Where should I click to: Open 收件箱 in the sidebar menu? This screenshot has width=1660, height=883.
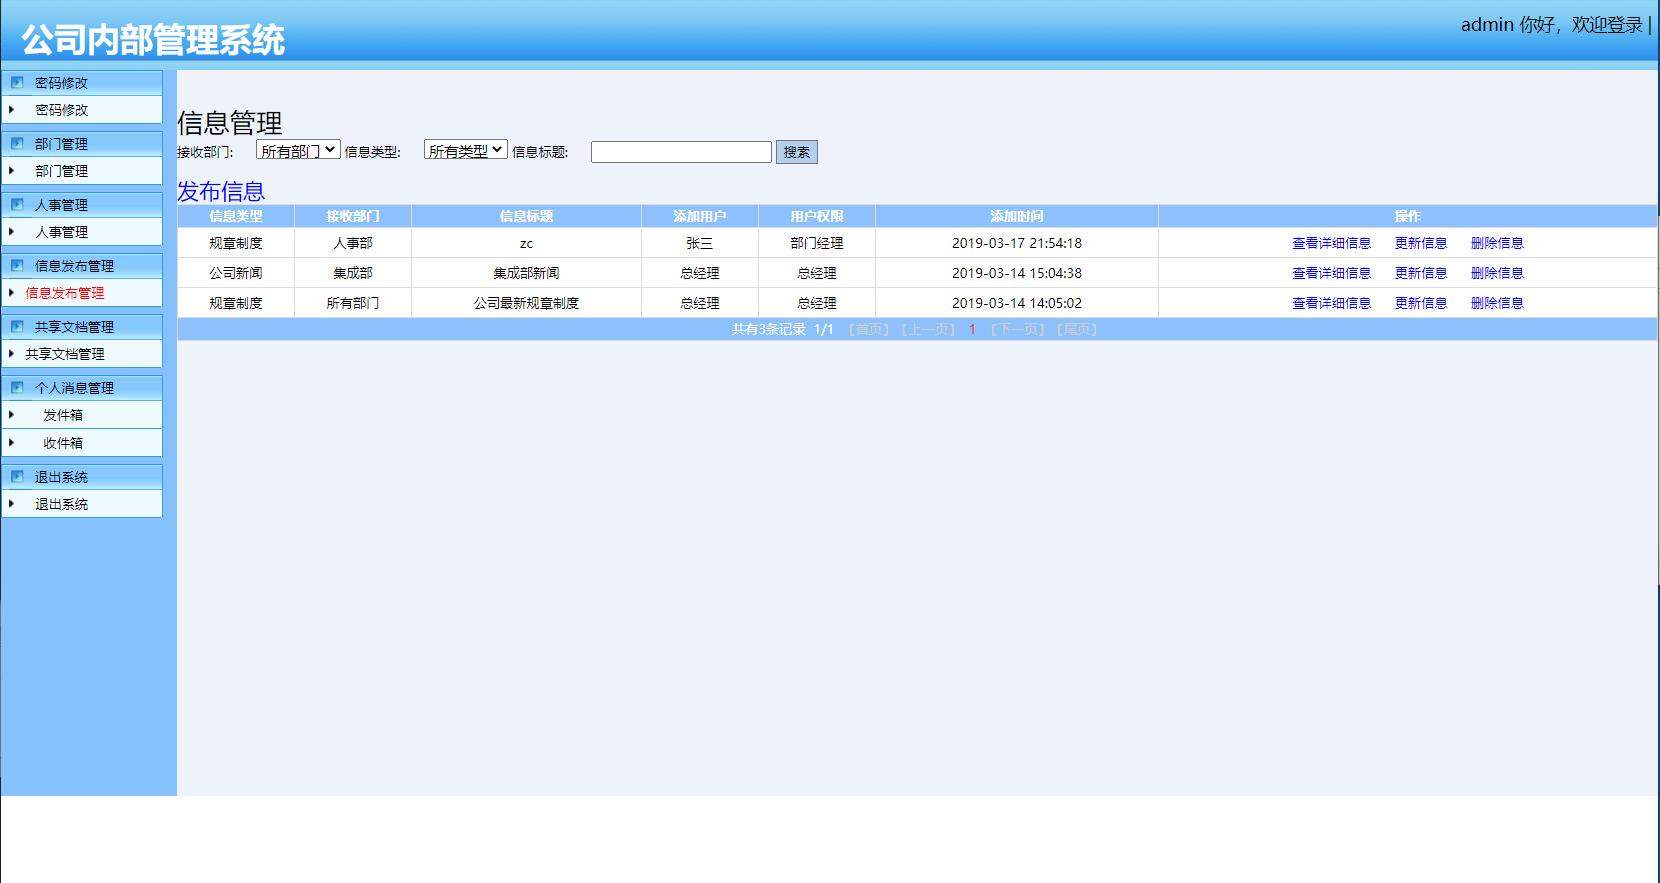coord(63,443)
